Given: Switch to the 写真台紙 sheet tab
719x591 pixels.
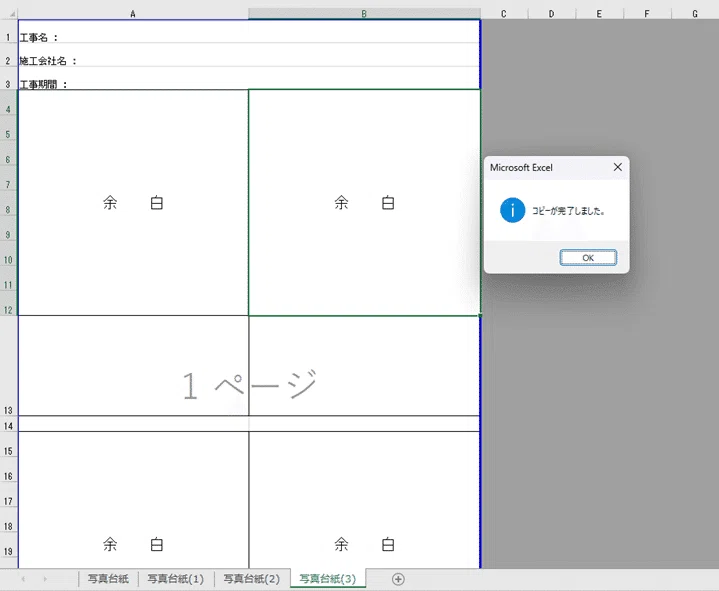Looking at the screenshot, I should point(108,579).
